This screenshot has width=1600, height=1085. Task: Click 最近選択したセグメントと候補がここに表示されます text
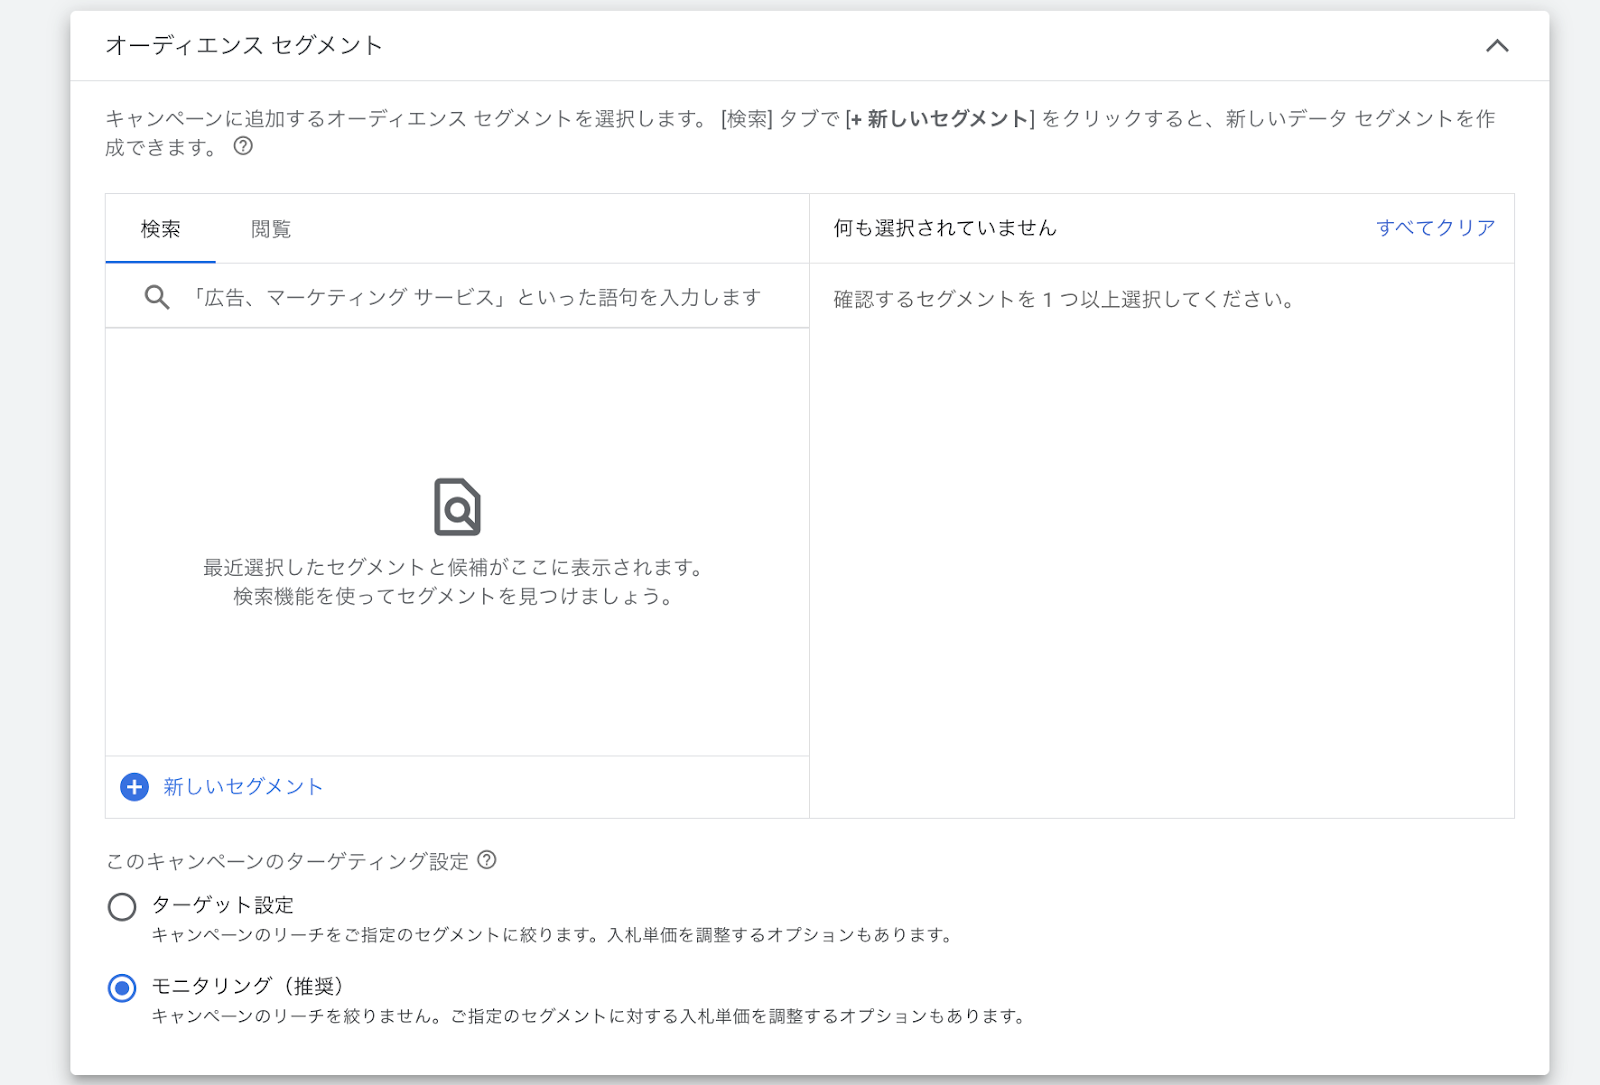point(456,567)
